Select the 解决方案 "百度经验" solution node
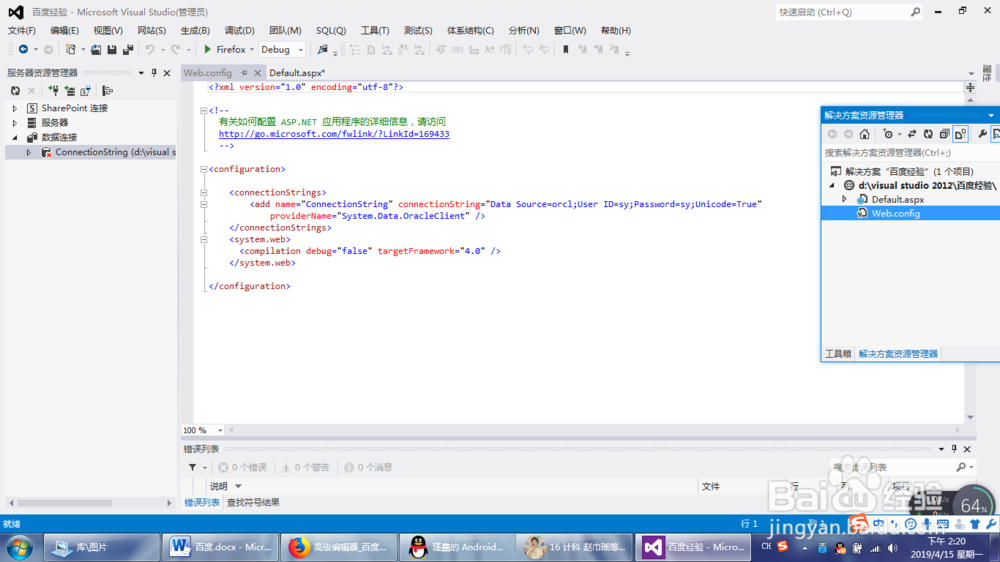Viewport: 1000px width, 562px height. pyautogui.click(x=909, y=171)
